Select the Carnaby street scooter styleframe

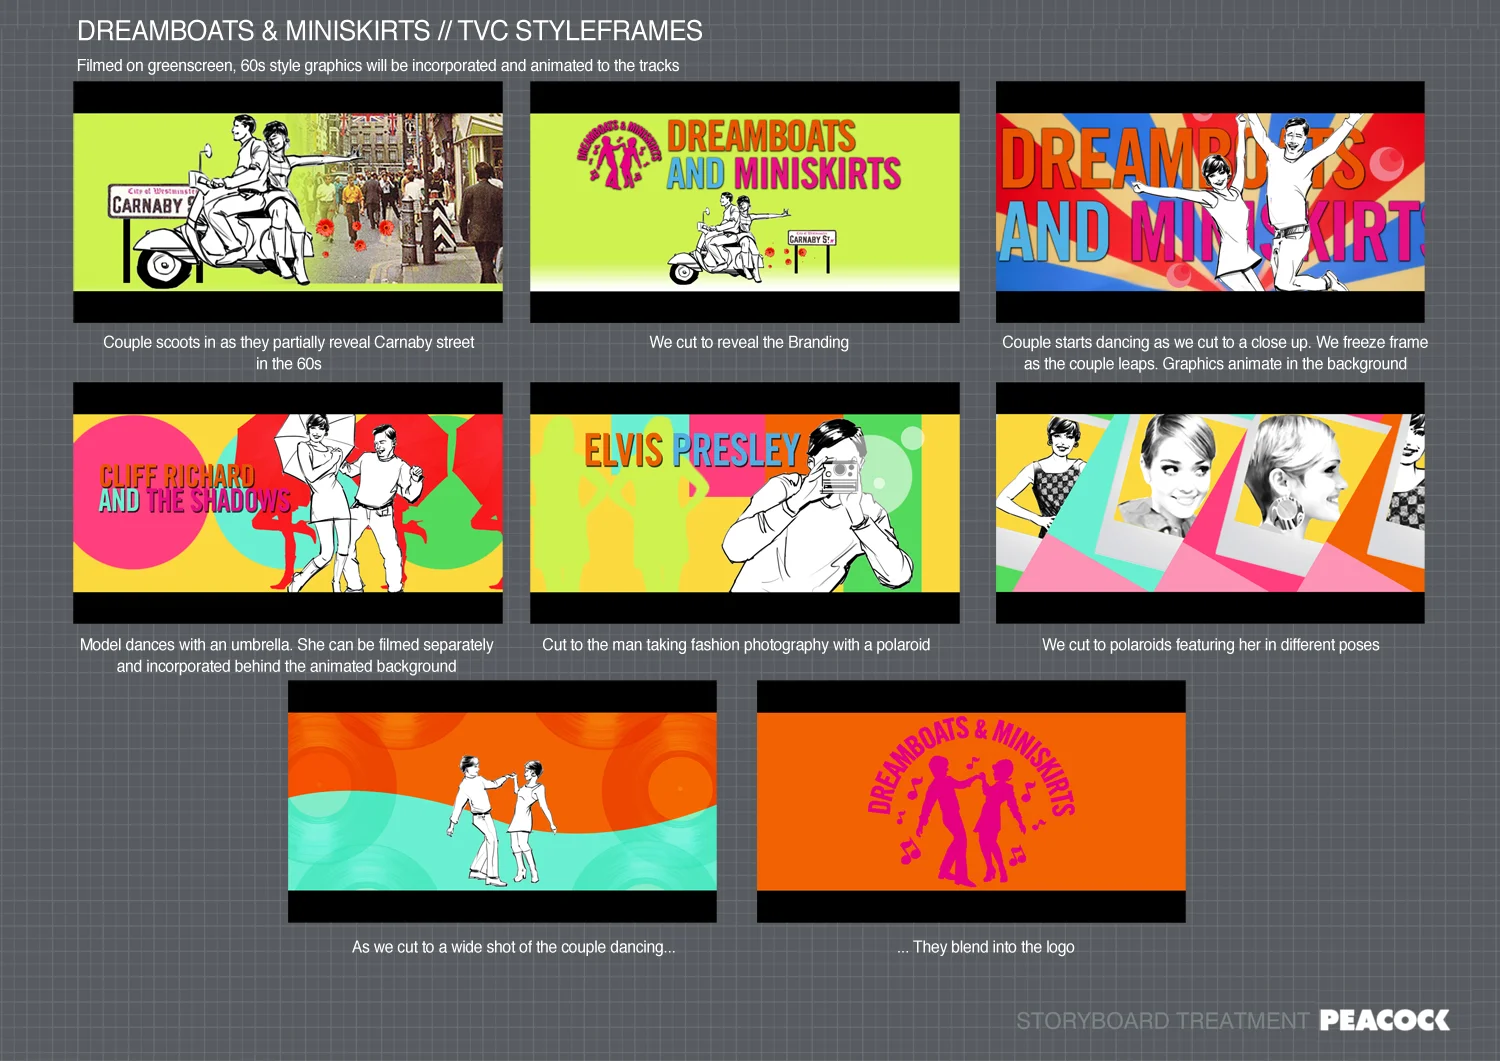point(288,202)
